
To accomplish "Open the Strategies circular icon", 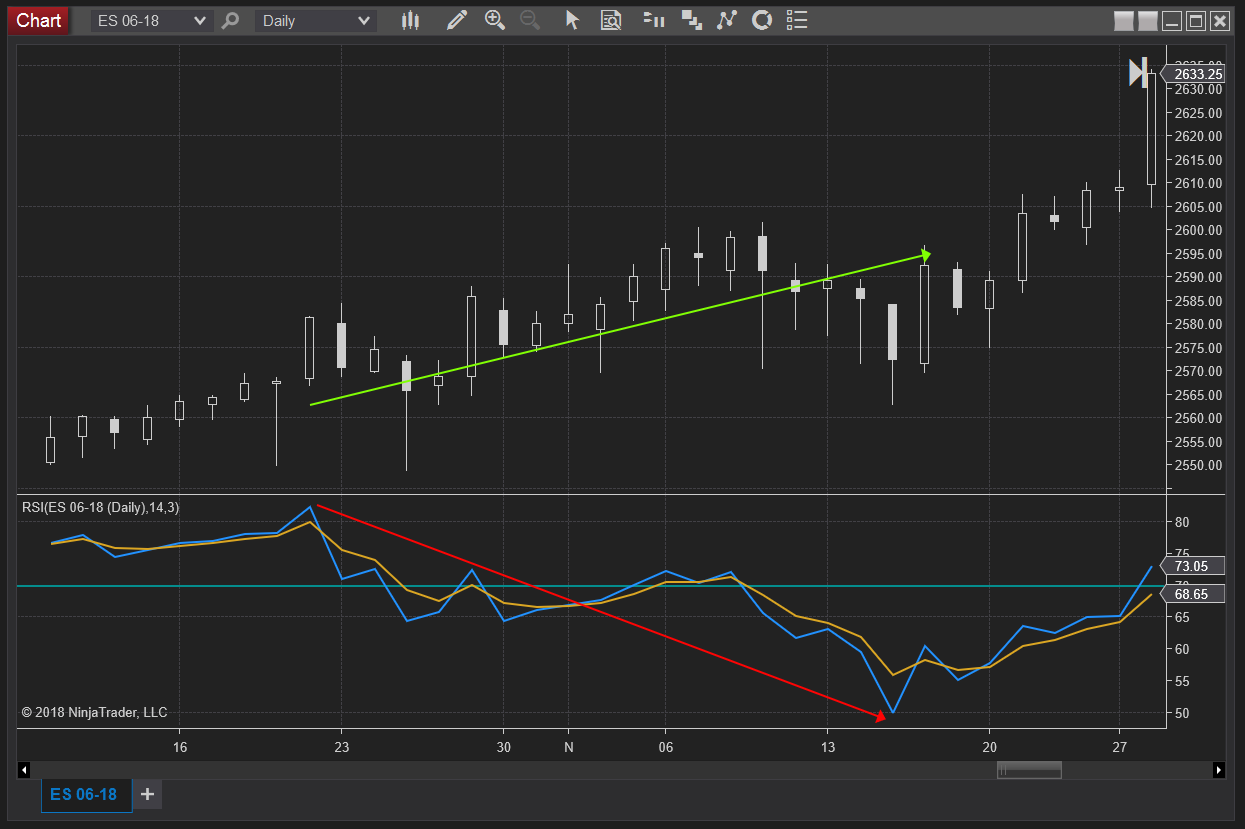I will click(x=762, y=20).
